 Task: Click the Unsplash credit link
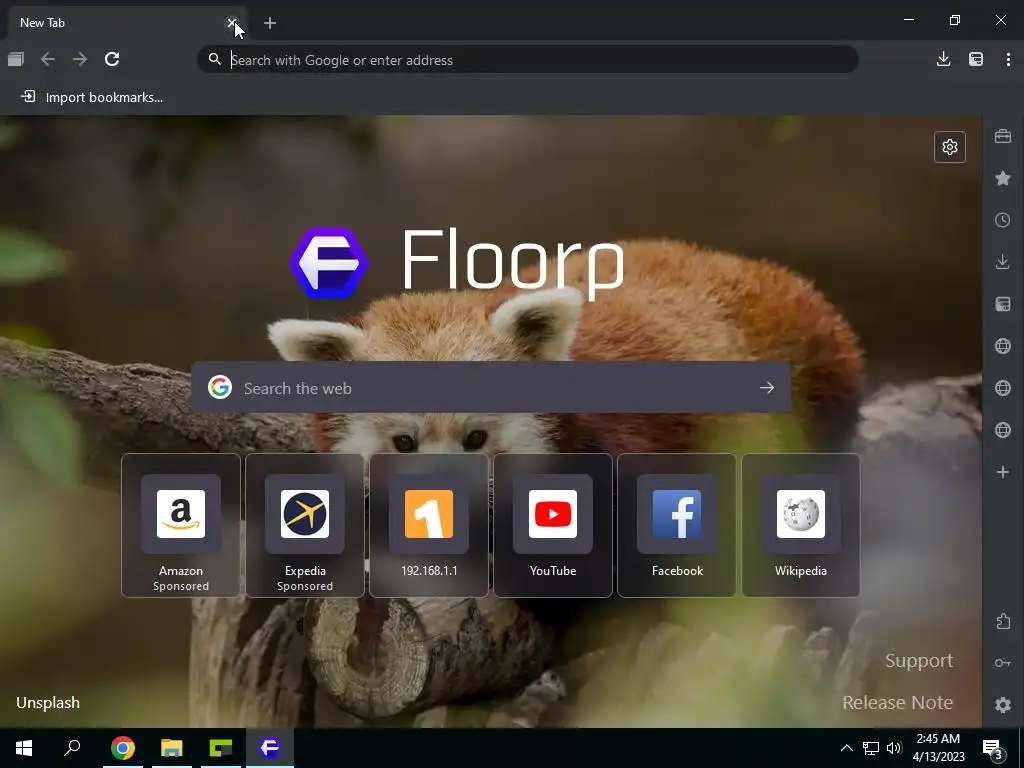(x=48, y=703)
